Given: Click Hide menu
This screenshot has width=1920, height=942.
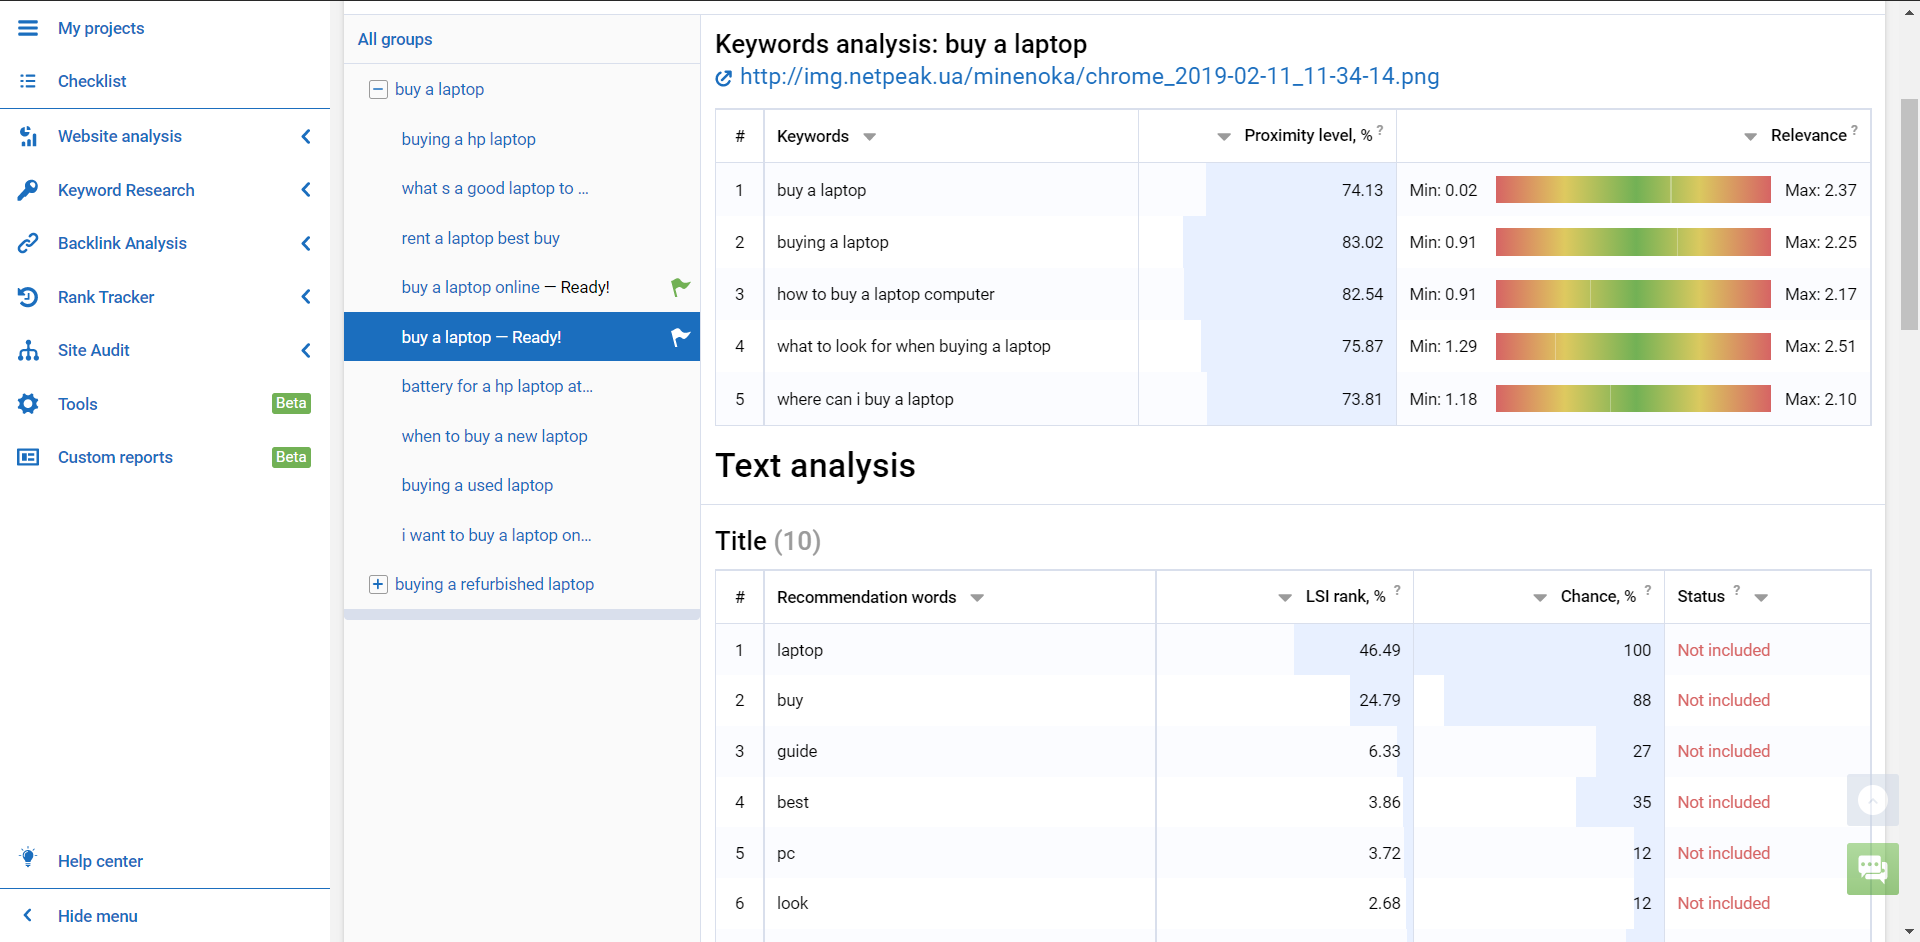Looking at the screenshot, I should point(98,916).
